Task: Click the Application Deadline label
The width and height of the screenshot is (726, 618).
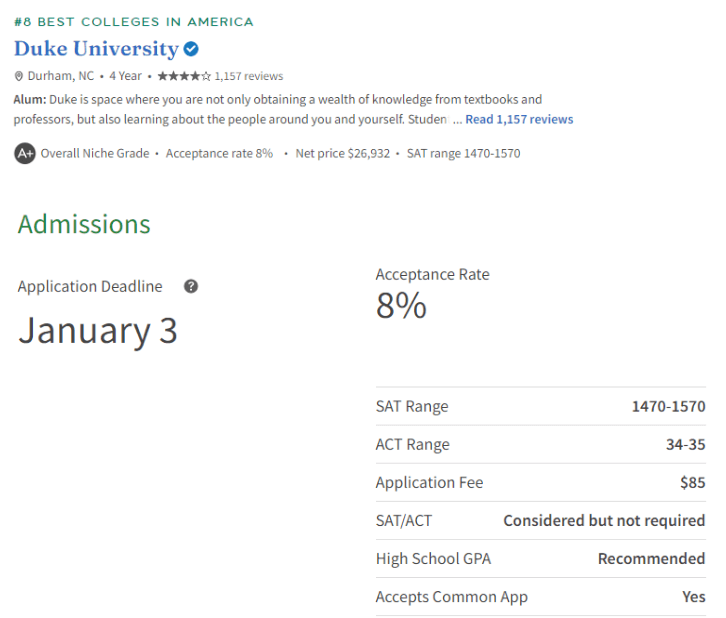Action: pos(90,287)
